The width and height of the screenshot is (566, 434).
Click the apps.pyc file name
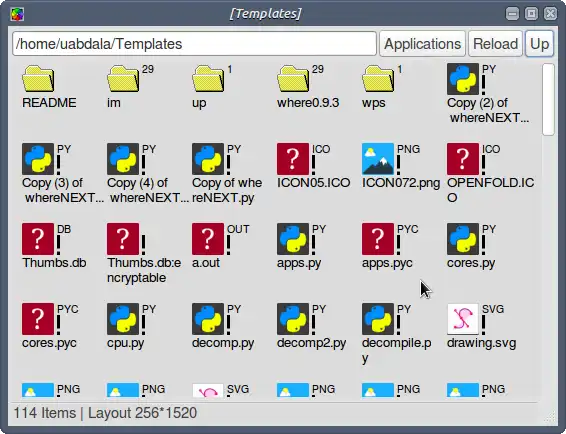[x=387, y=263]
